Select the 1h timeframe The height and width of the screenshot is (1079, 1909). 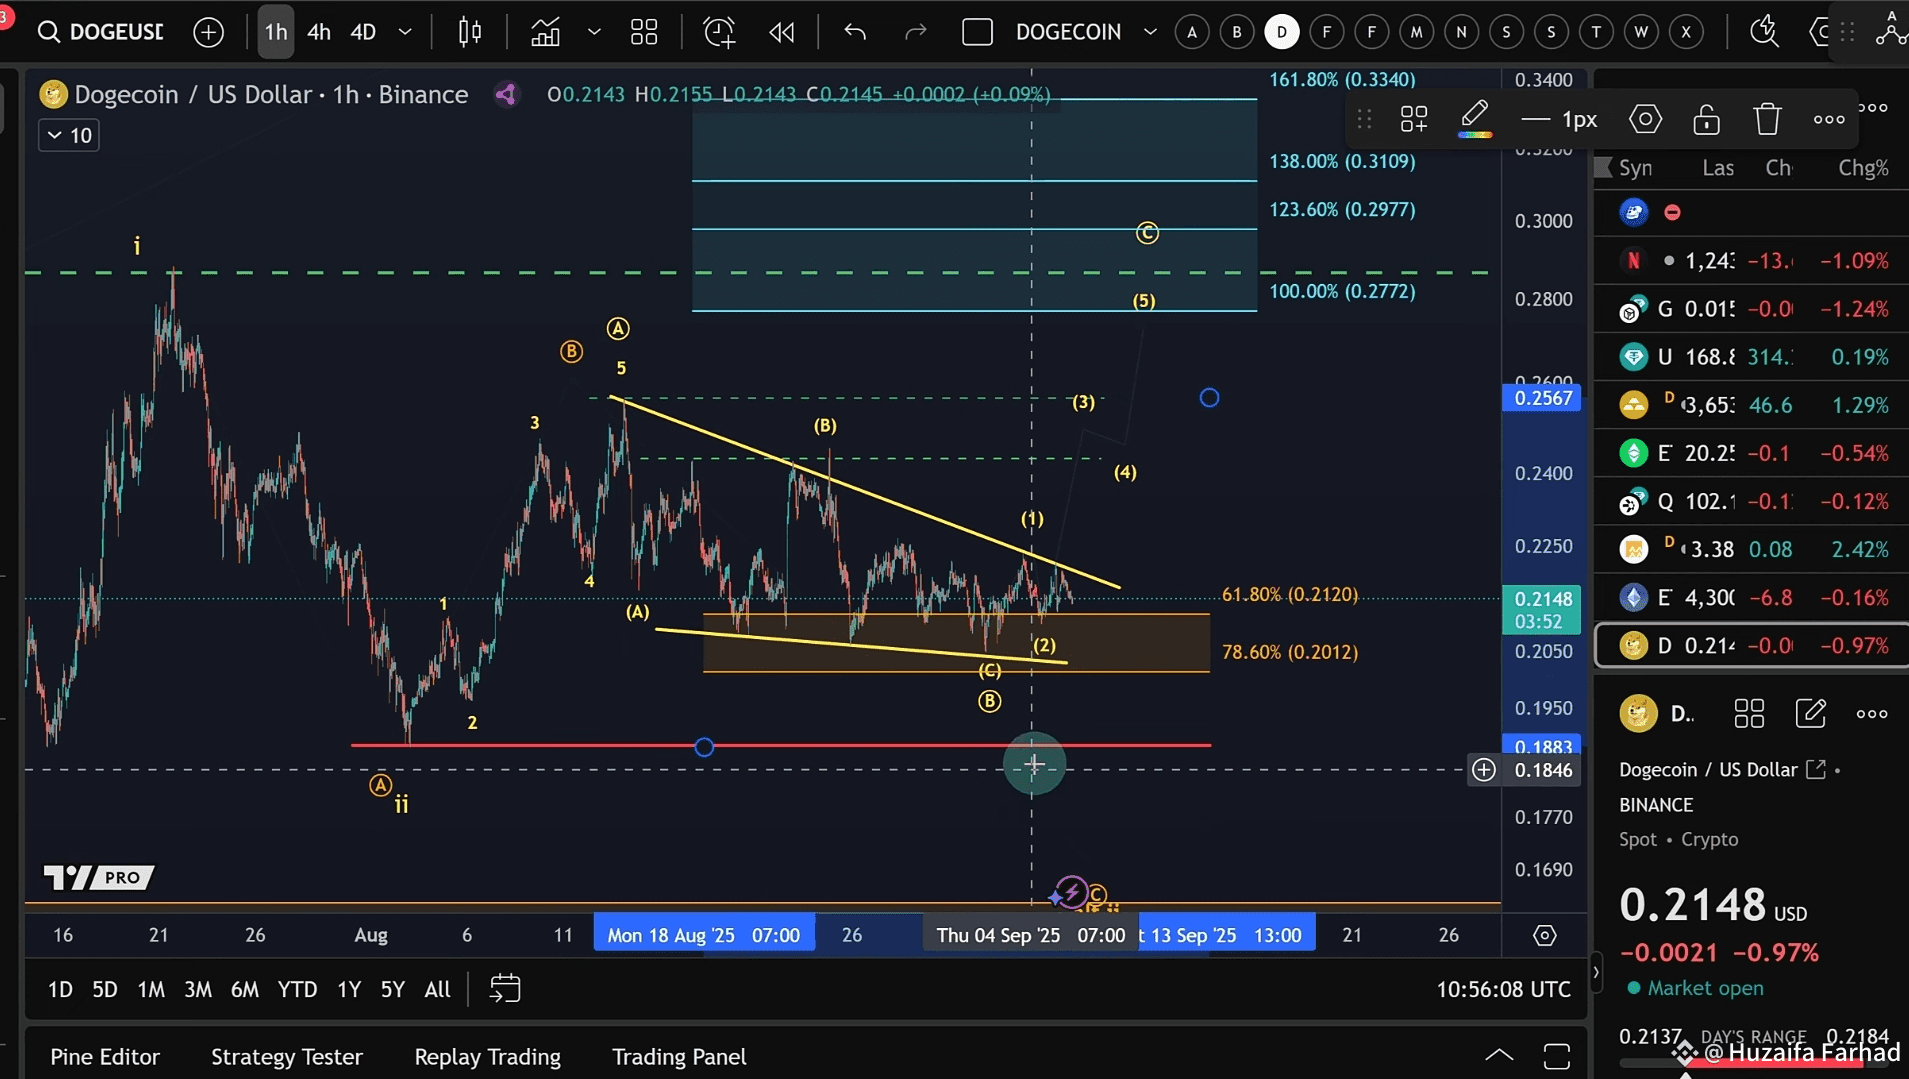(276, 32)
